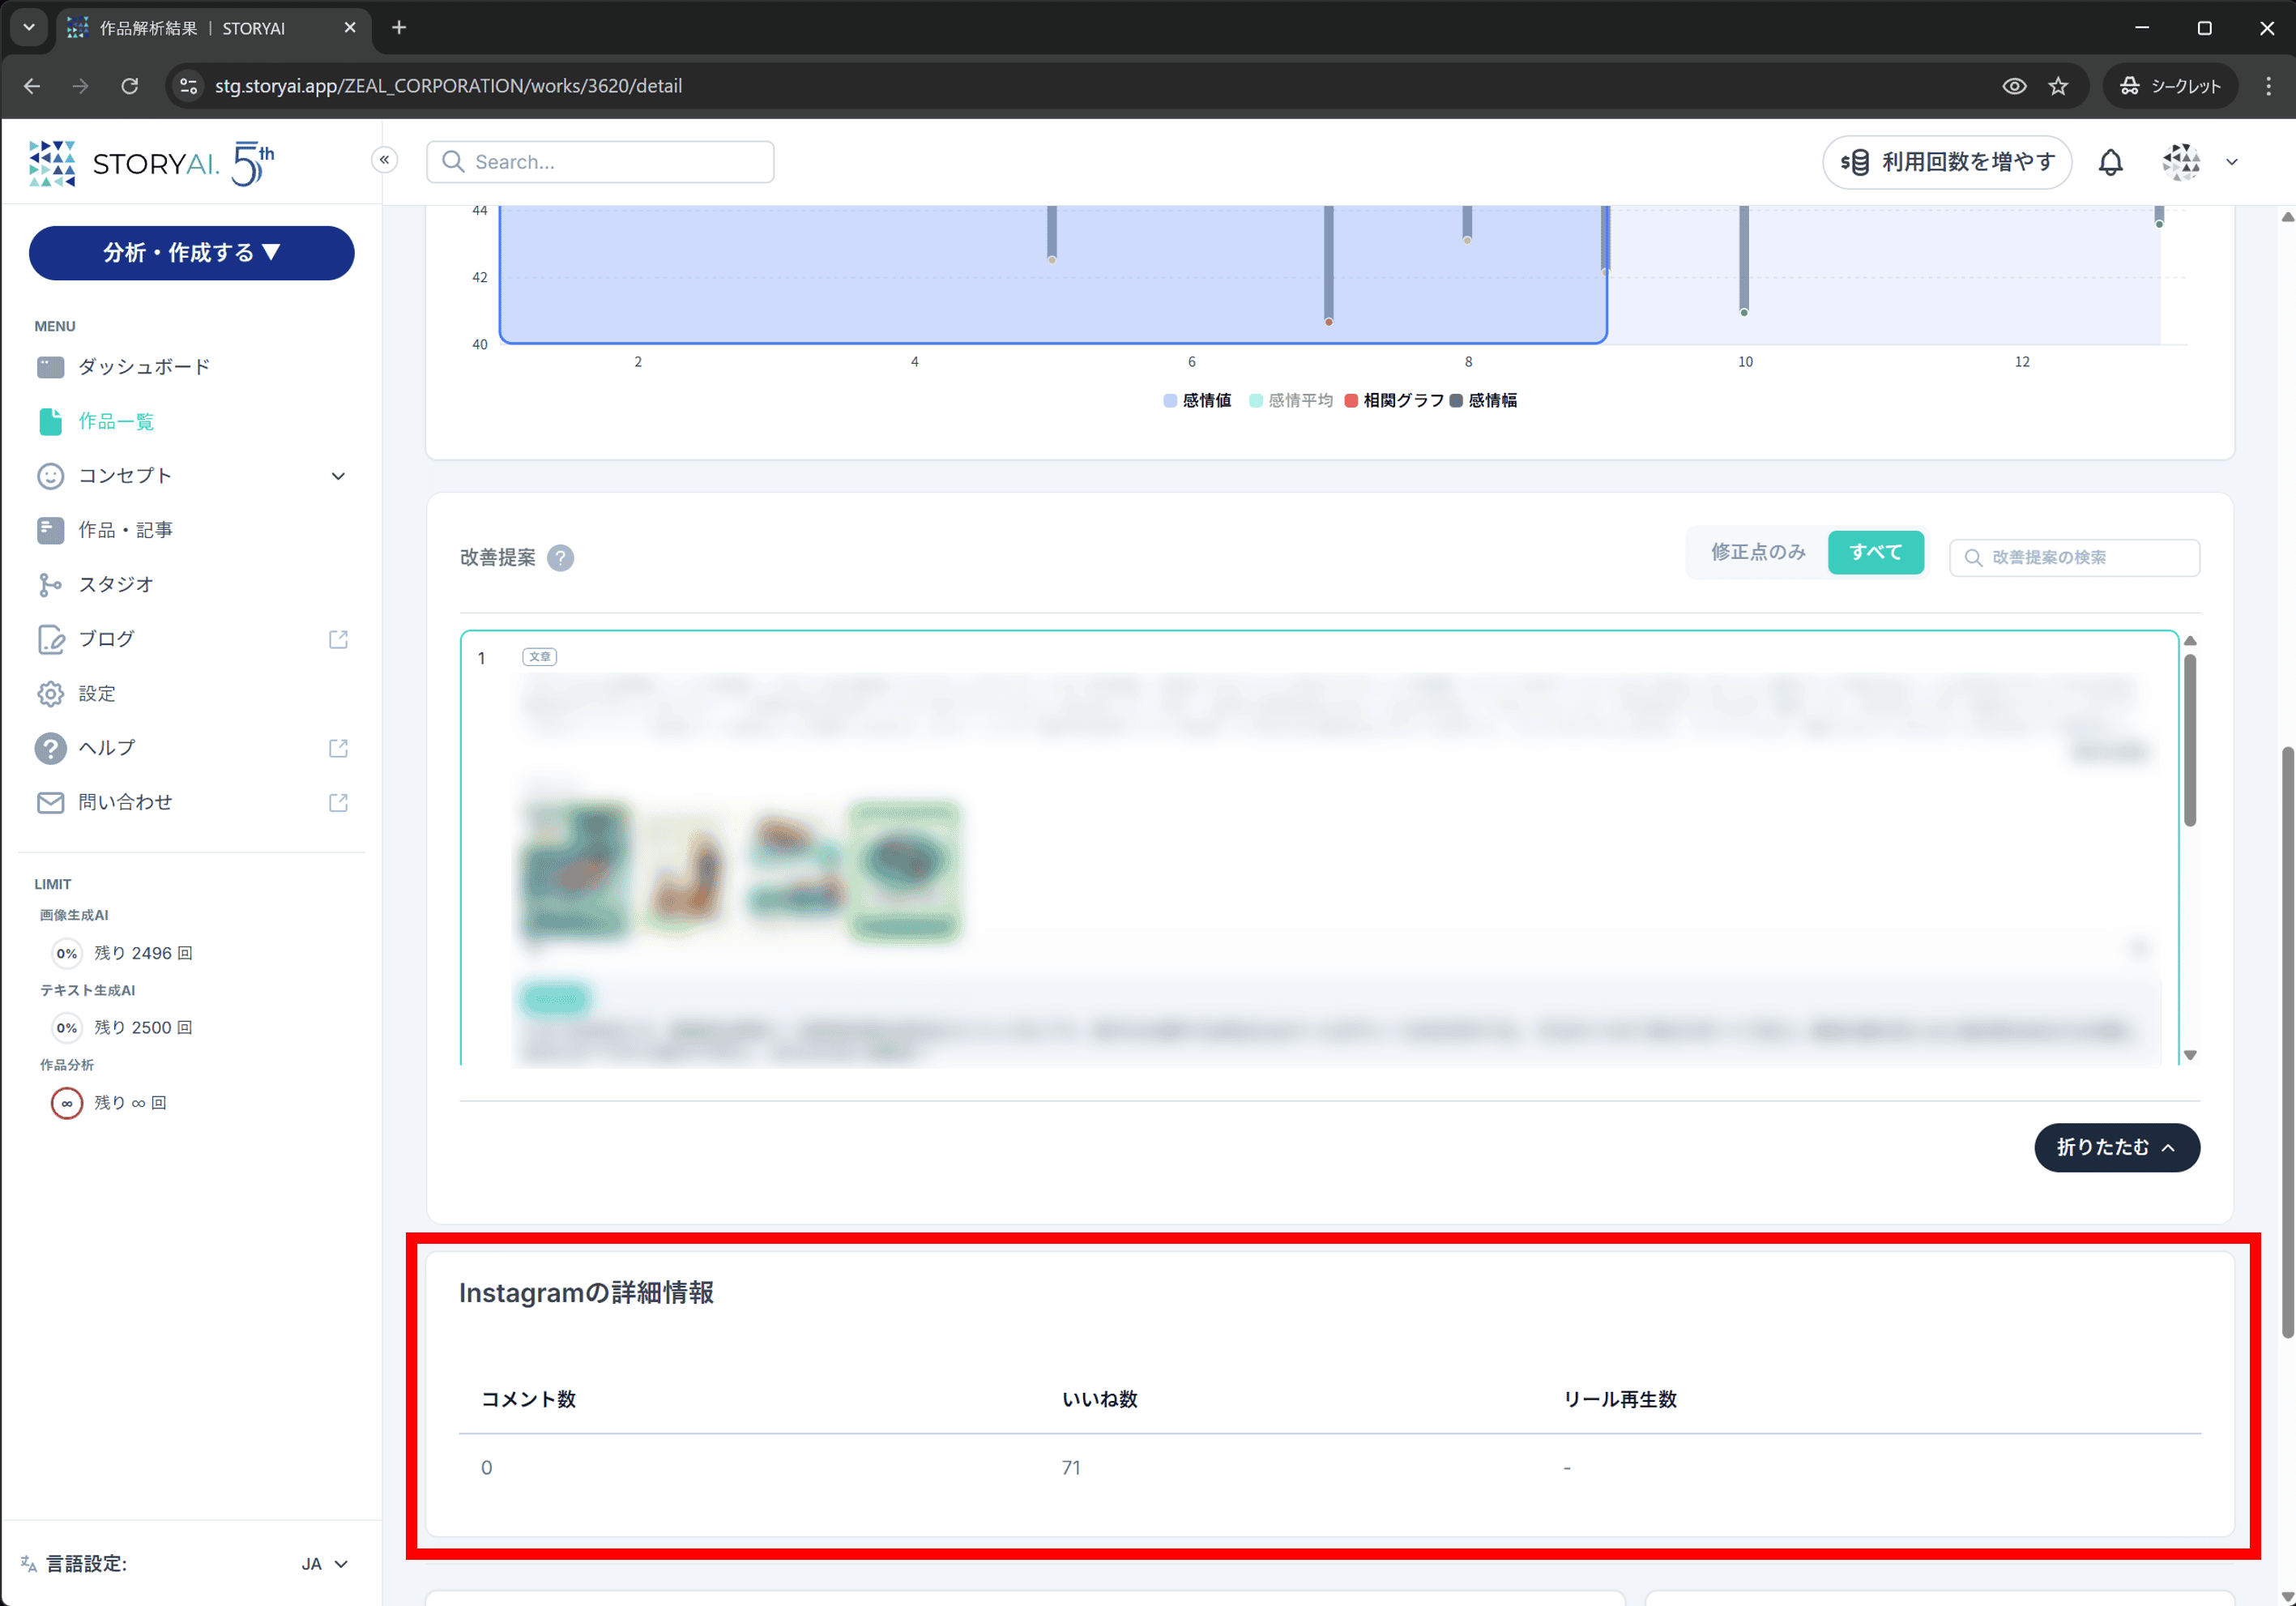Select the すべて filter toggle
This screenshot has height=1606, width=2296.
coord(1875,553)
